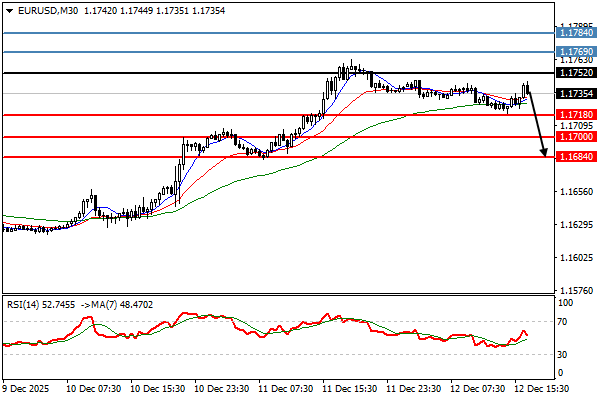Click the 1.17000 red level tag
The width and height of the screenshot is (600, 400).
coord(575,136)
